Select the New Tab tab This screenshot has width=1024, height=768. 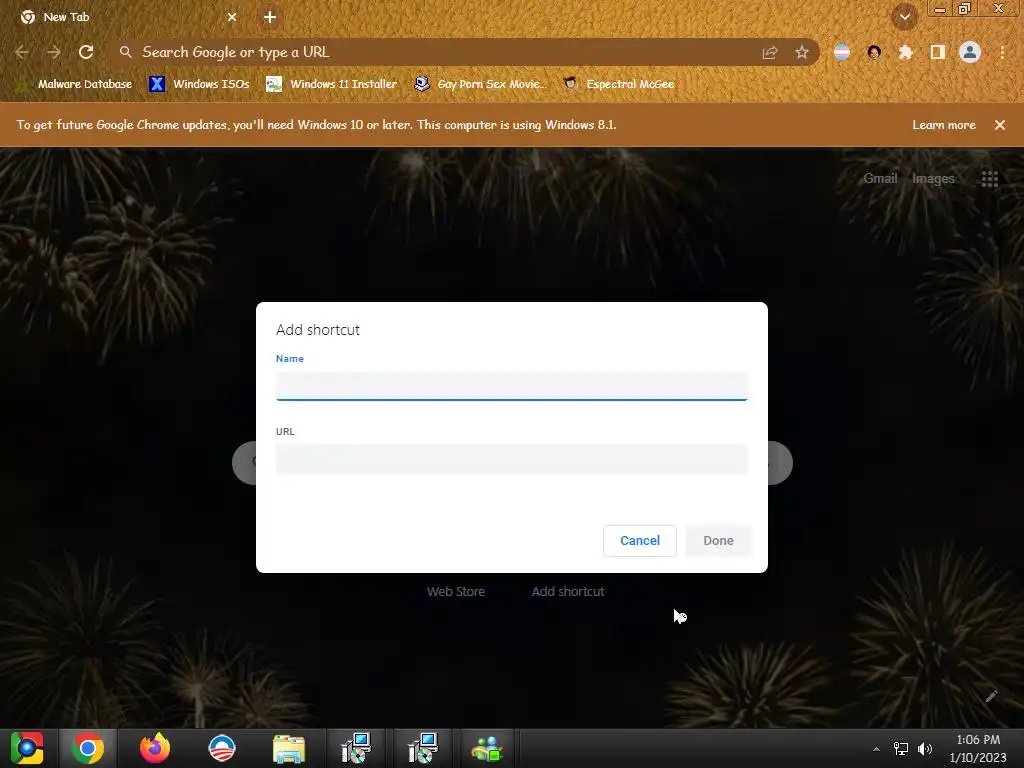coord(127,17)
